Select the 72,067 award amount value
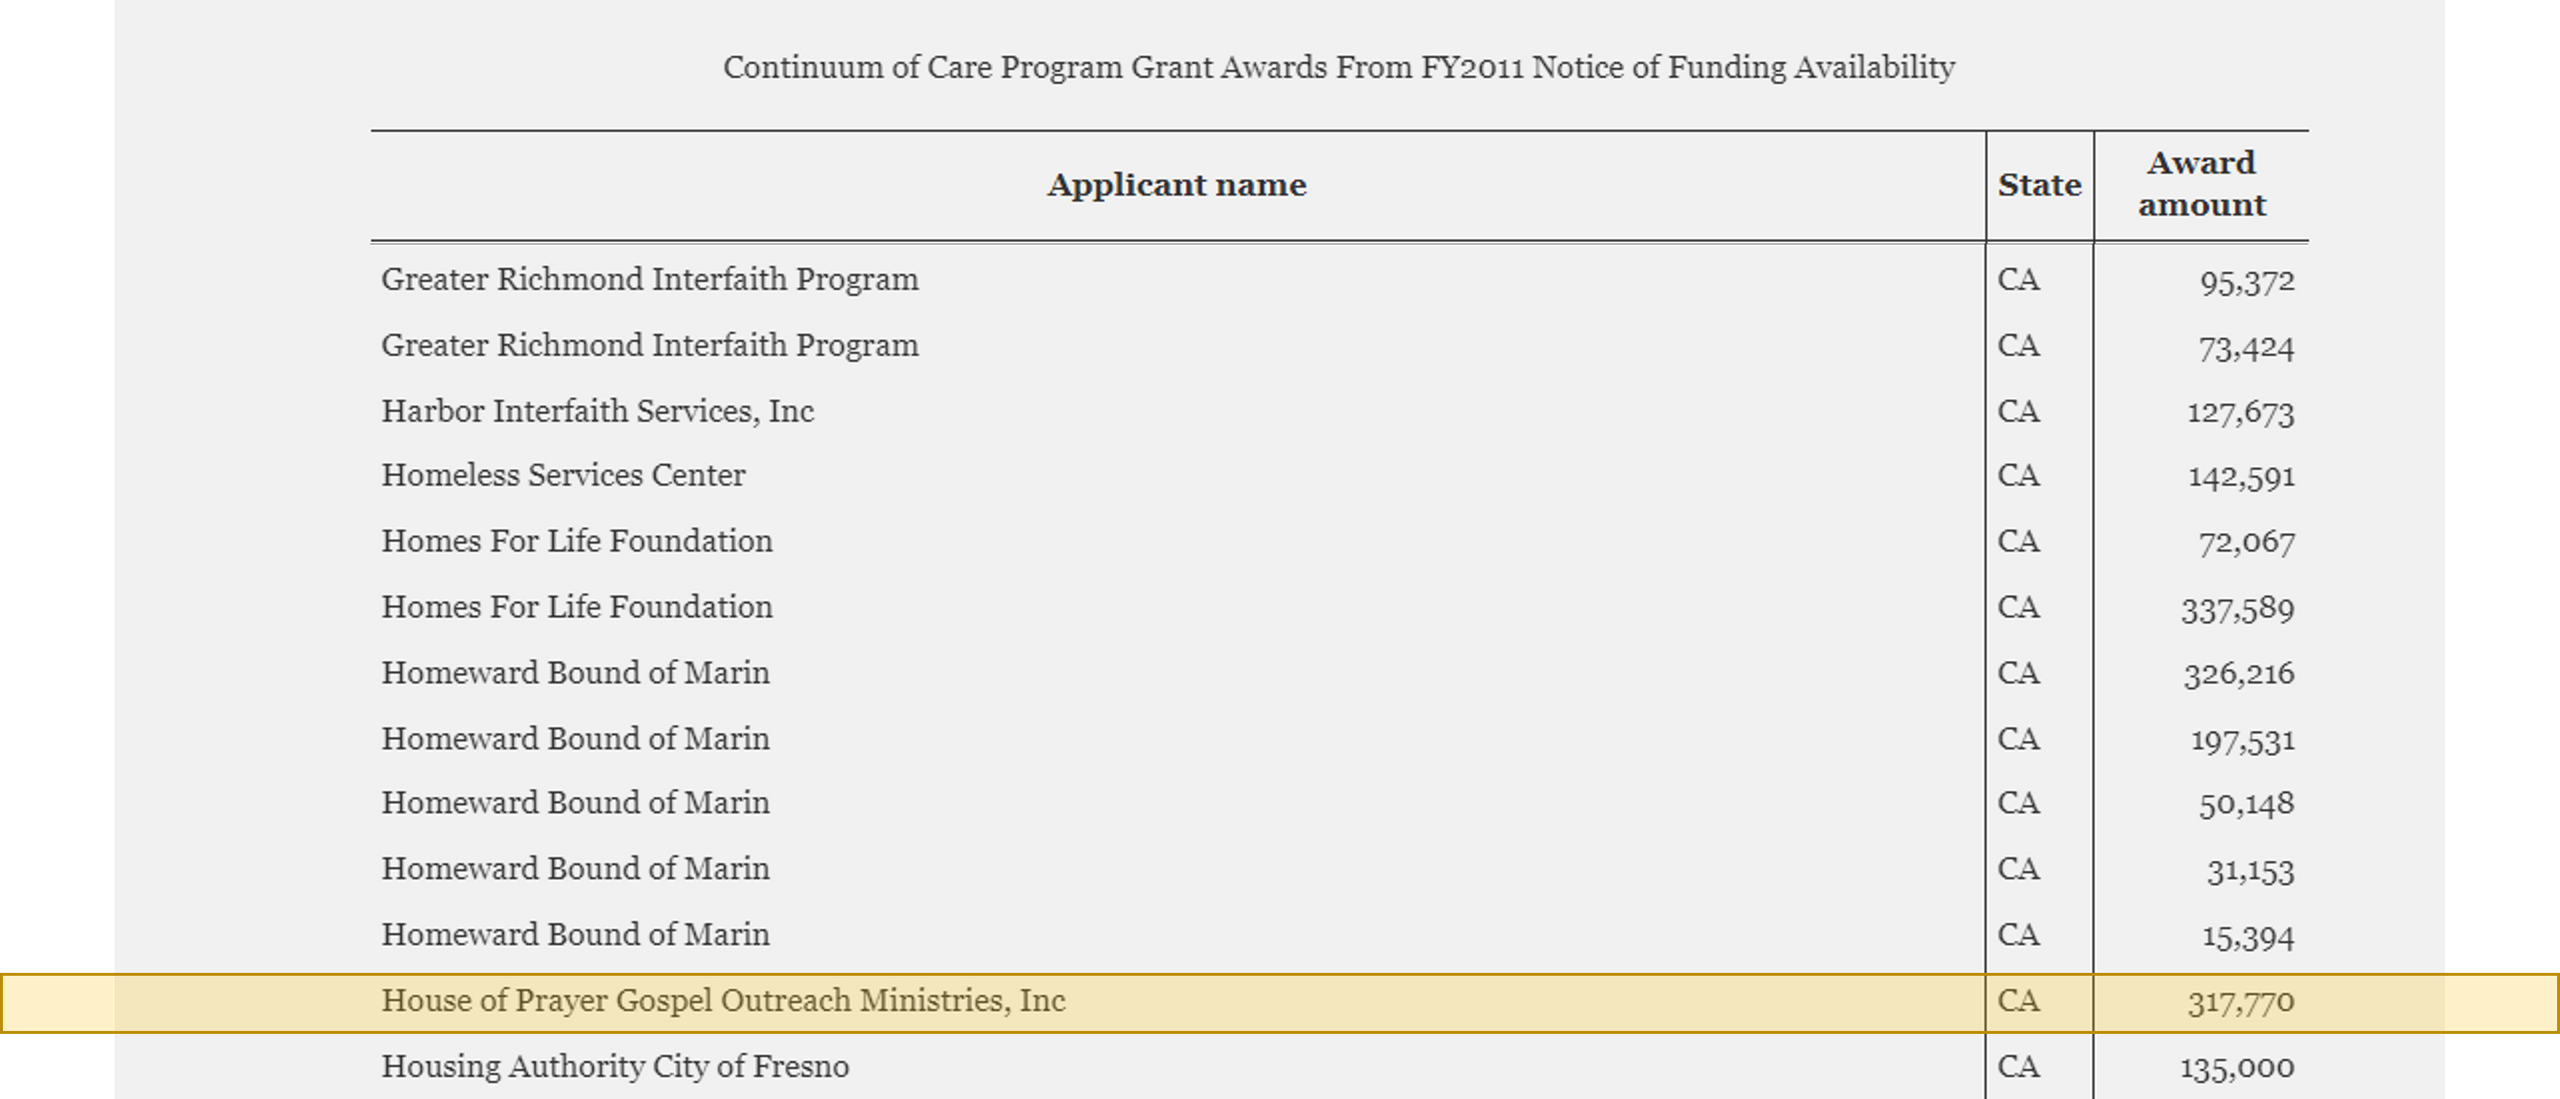 coord(2246,542)
